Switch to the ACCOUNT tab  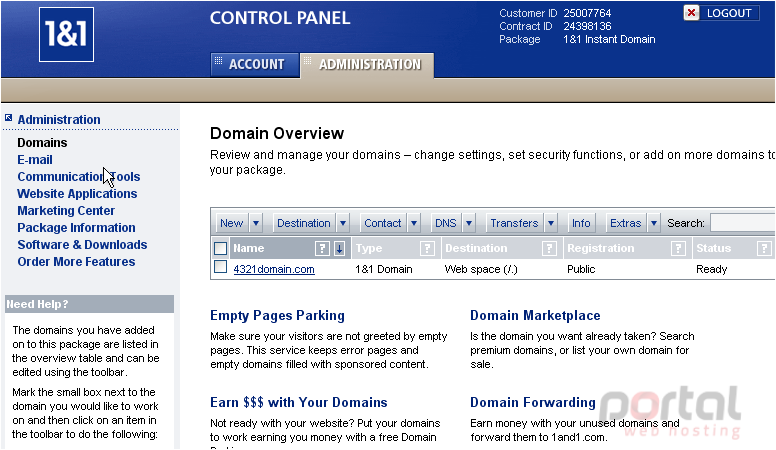point(255,64)
